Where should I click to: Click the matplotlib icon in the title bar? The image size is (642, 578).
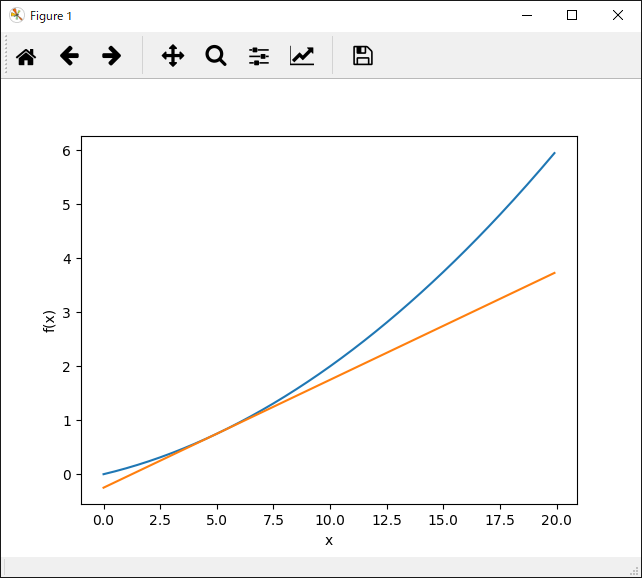16,15
